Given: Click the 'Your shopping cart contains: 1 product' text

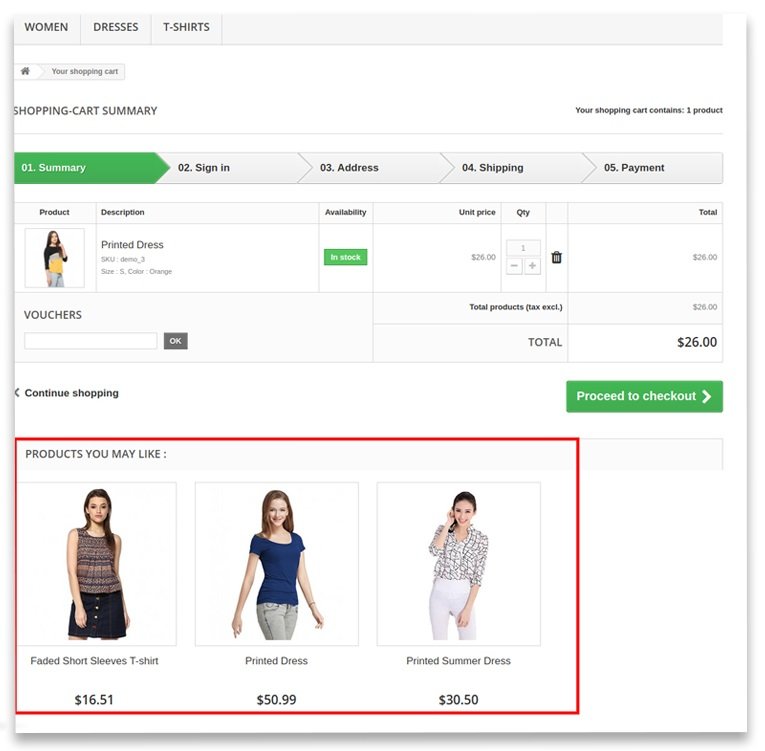Looking at the screenshot, I should (649, 110).
